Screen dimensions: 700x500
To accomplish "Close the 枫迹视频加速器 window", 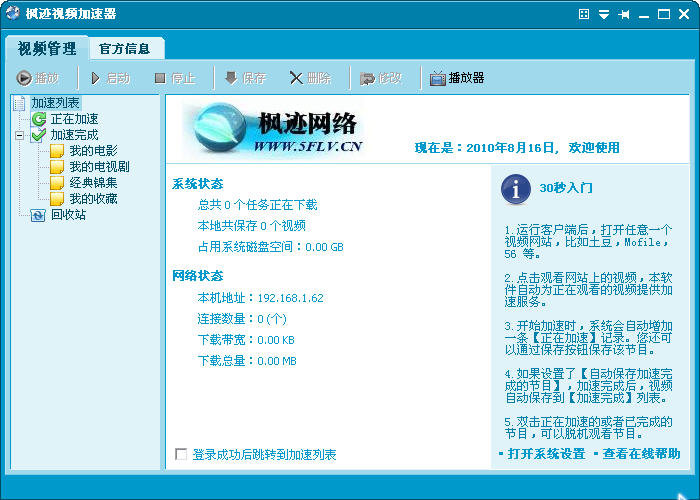I will [684, 14].
